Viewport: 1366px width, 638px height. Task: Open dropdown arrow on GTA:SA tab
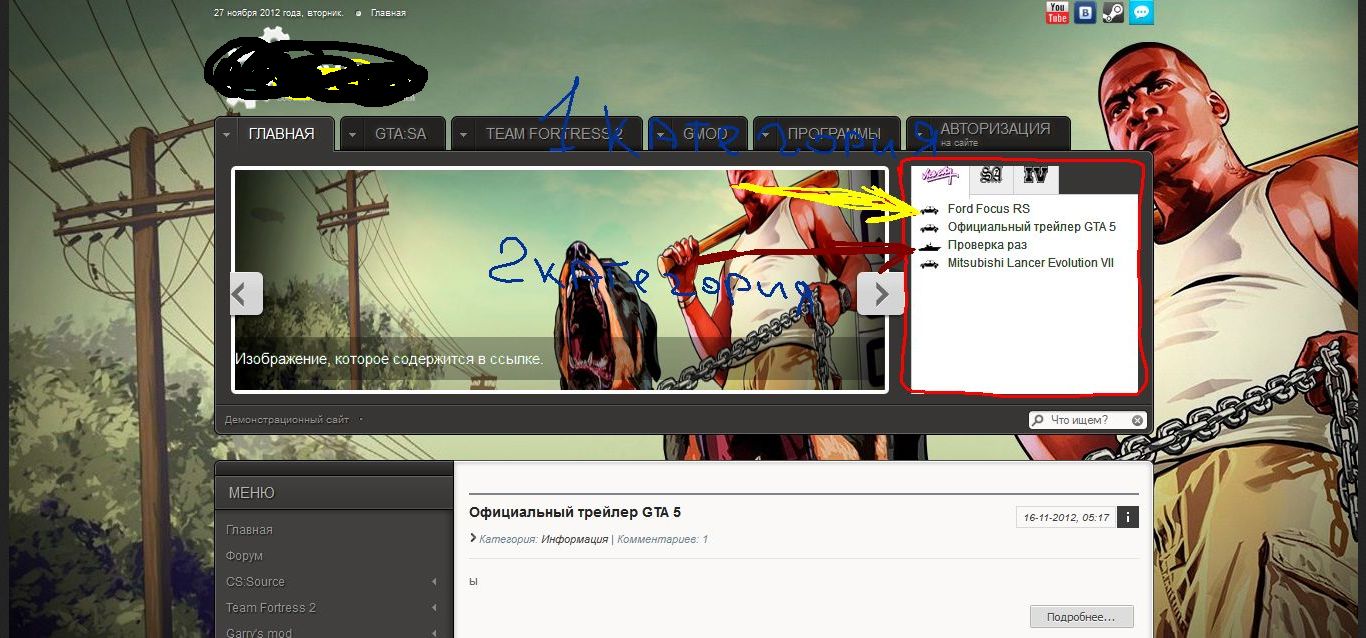352,134
